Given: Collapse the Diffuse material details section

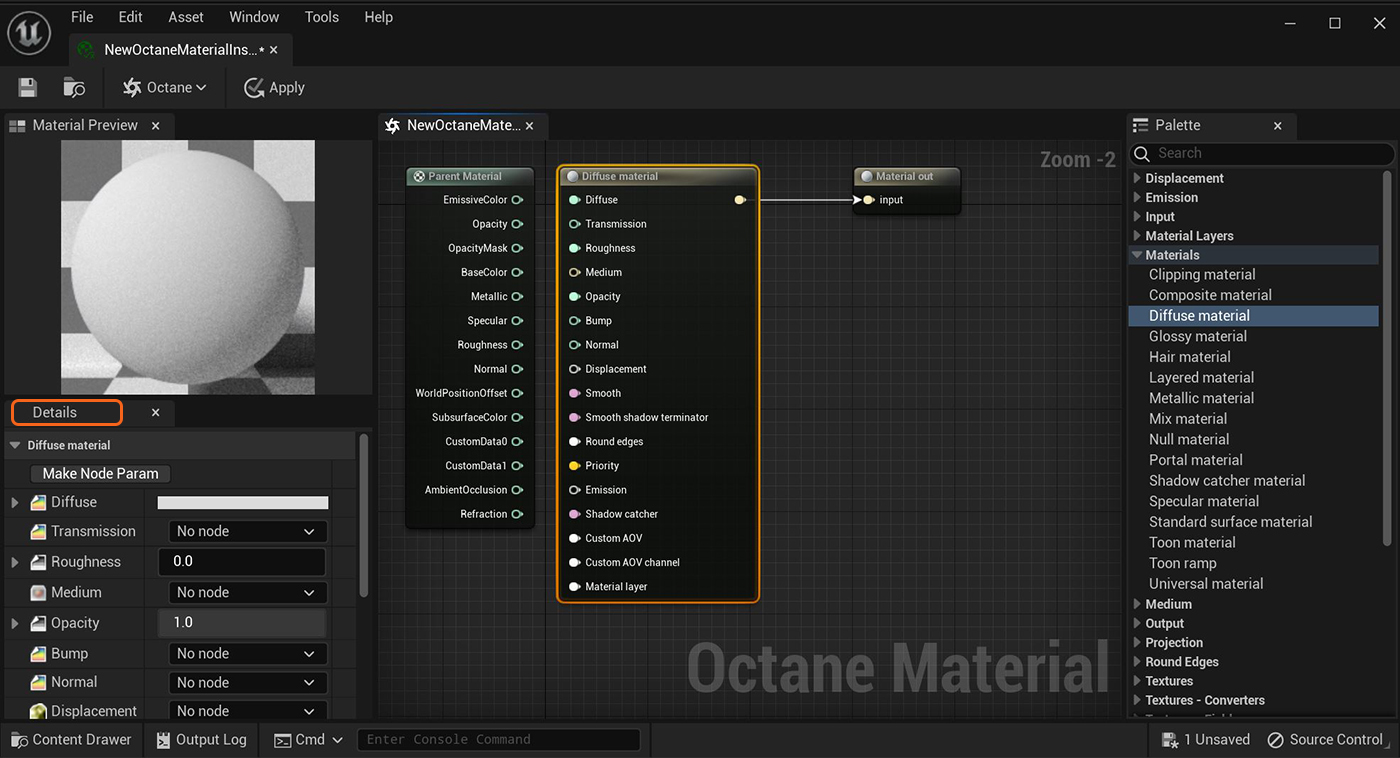Looking at the screenshot, I should (x=15, y=445).
